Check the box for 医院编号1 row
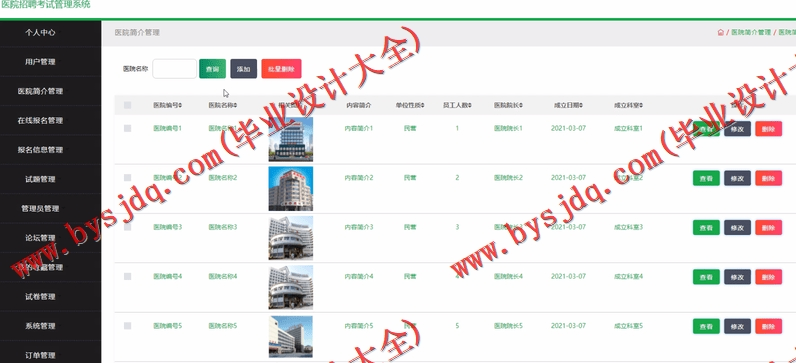Image resolution: width=796 pixels, height=363 pixels. click(x=127, y=128)
